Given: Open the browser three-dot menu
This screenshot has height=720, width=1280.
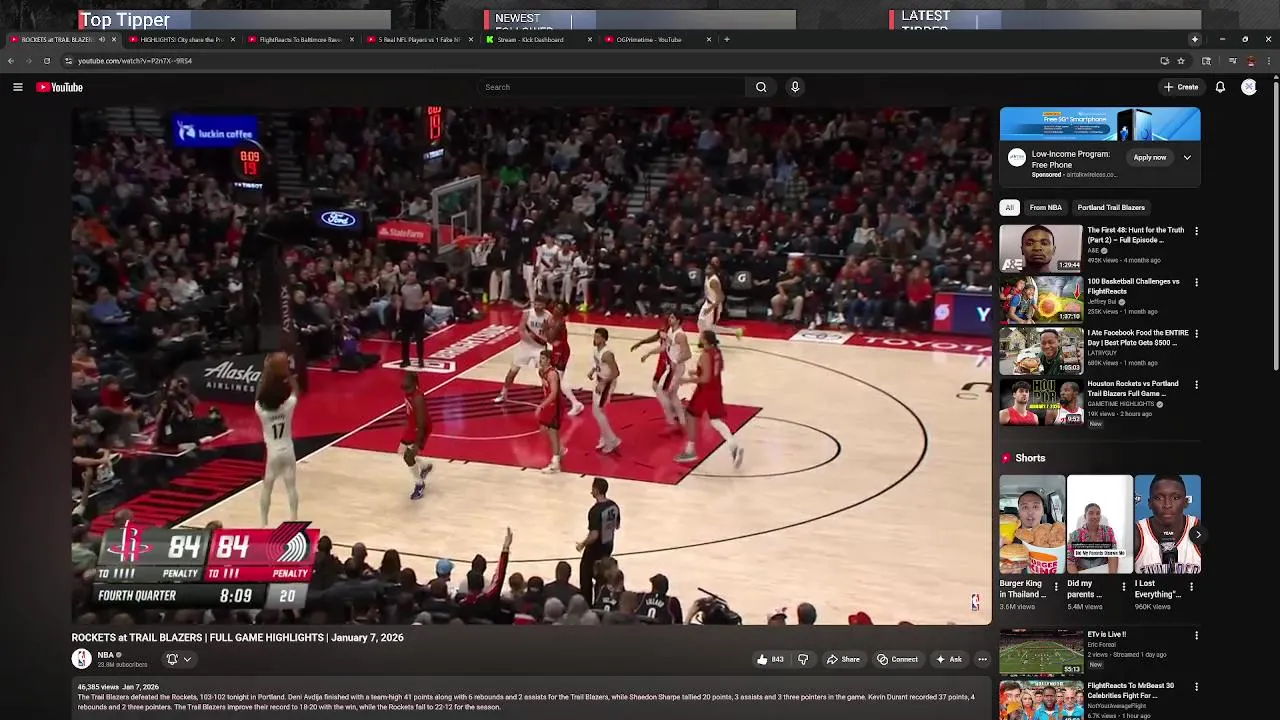Looking at the screenshot, I should click(x=1268, y=61).
